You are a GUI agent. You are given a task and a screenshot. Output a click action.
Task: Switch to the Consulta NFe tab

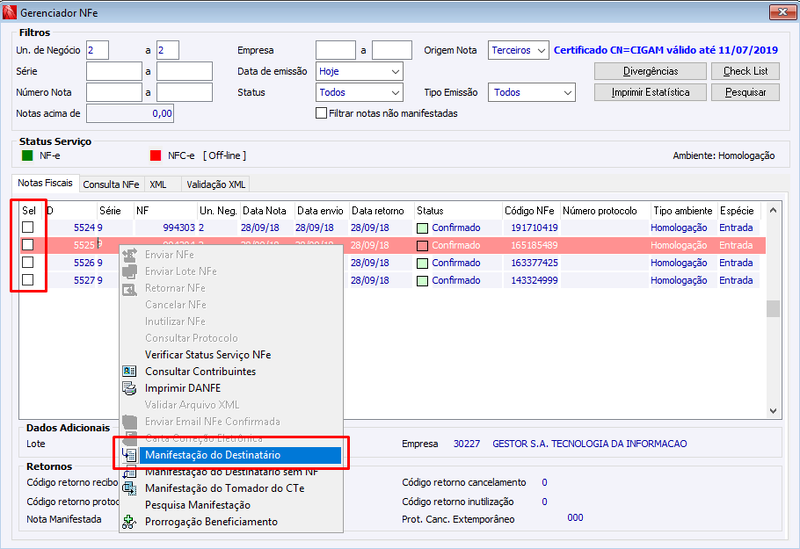111,184
